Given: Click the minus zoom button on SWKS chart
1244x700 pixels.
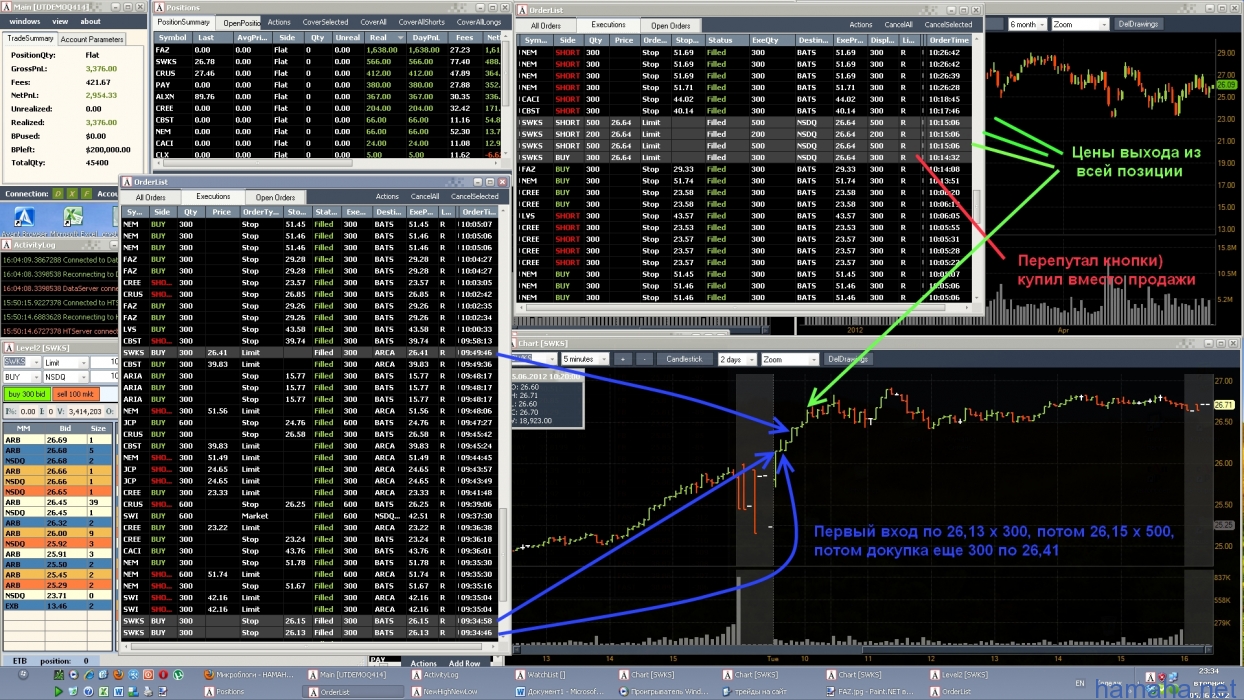Looking at the screenshot, I should (x=644, y=358).
